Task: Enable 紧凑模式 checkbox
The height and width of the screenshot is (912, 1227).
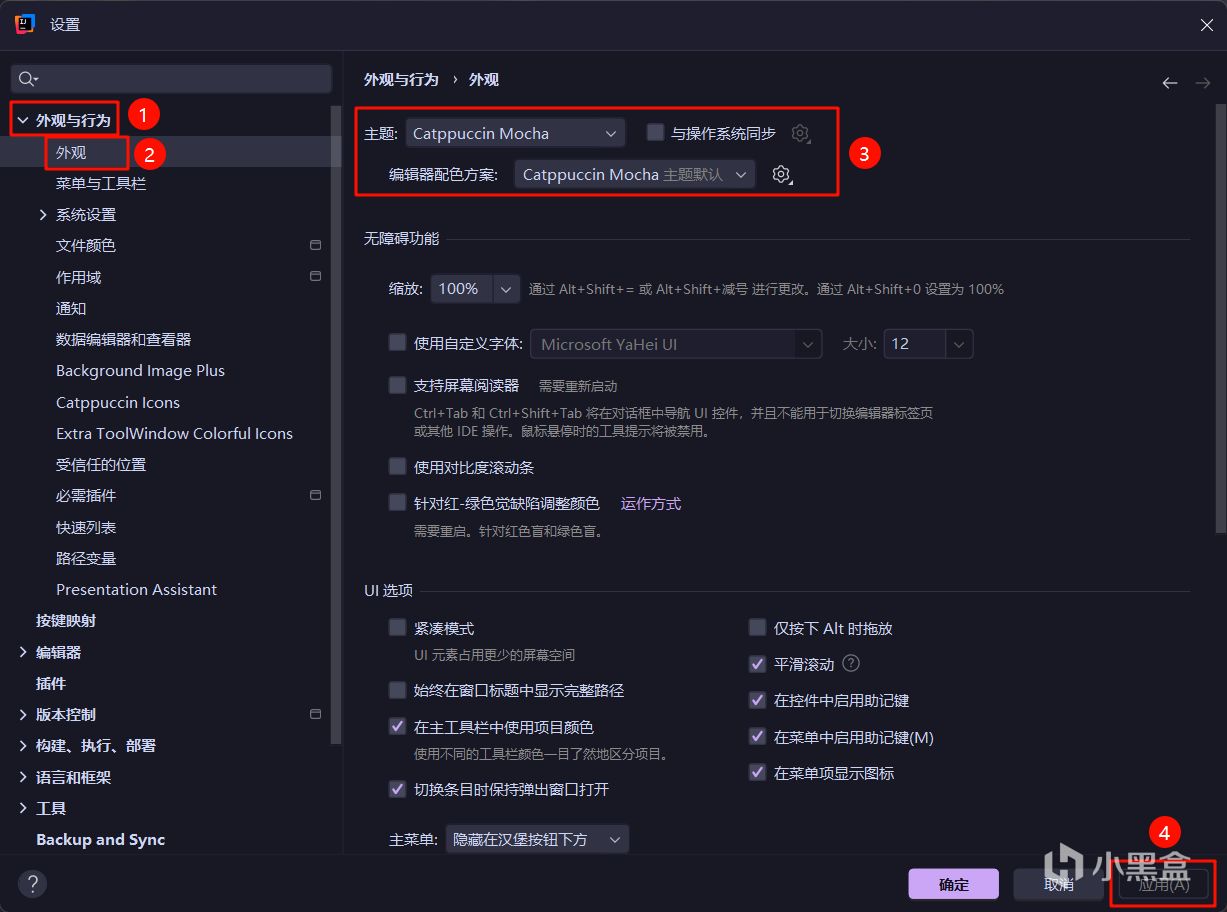Action: (397, 628)
